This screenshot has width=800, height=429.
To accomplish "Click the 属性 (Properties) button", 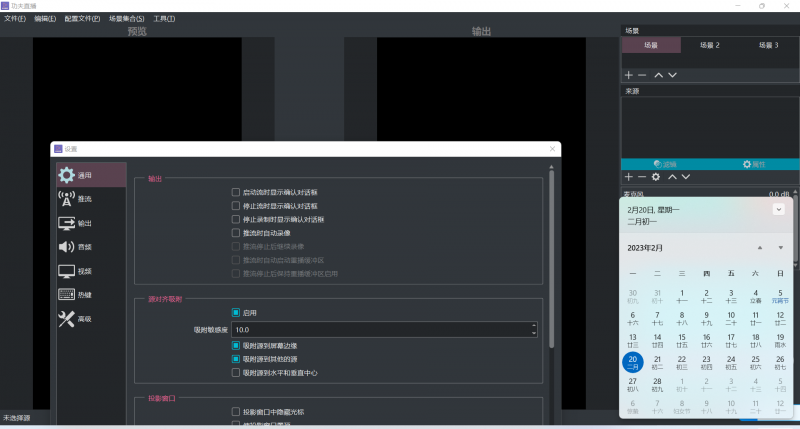I will pyautogui.click(x=753, y=164).
